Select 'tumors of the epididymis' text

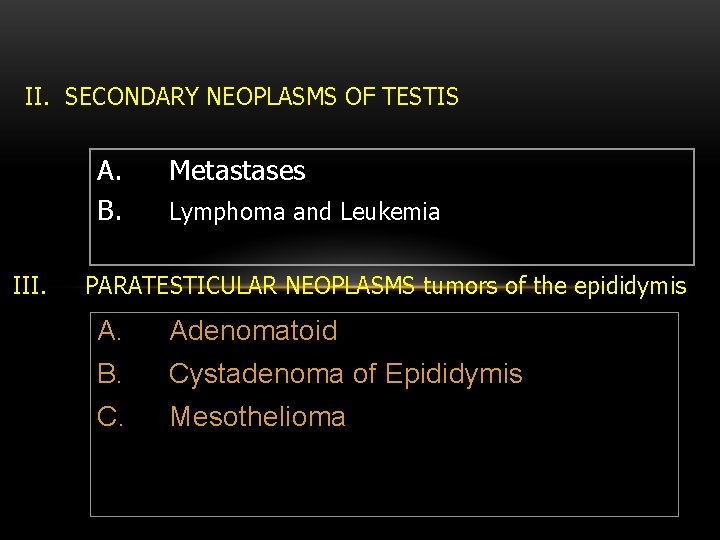(x=556, y=287)
